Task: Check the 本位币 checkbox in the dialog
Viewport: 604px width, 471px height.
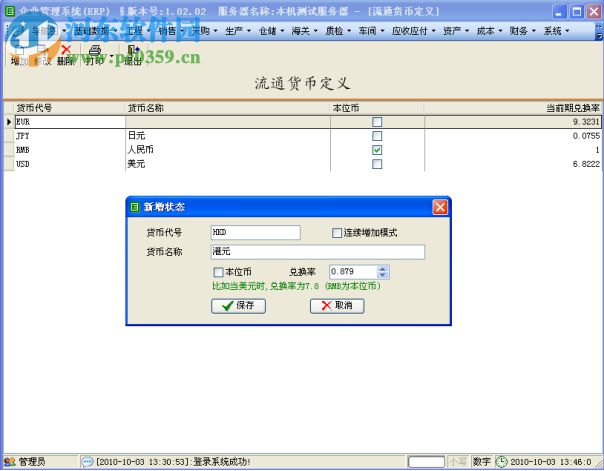Action: point(218,272)
